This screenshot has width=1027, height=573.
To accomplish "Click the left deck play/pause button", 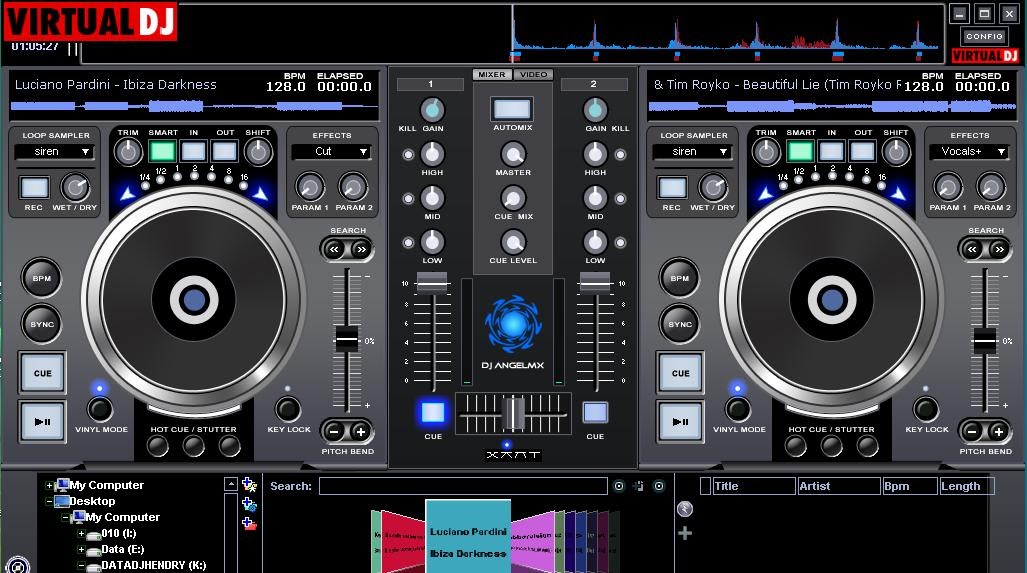I will (x=42, y=422).
